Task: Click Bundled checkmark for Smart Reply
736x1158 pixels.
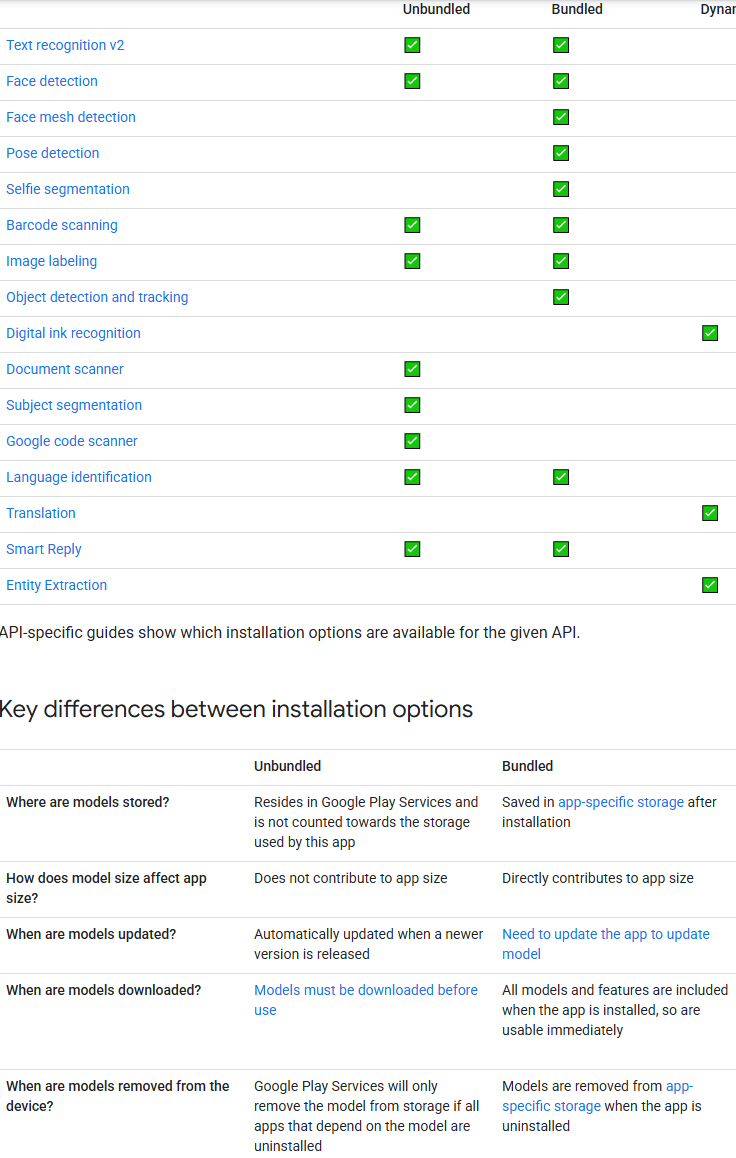Action: coord(561,549)
